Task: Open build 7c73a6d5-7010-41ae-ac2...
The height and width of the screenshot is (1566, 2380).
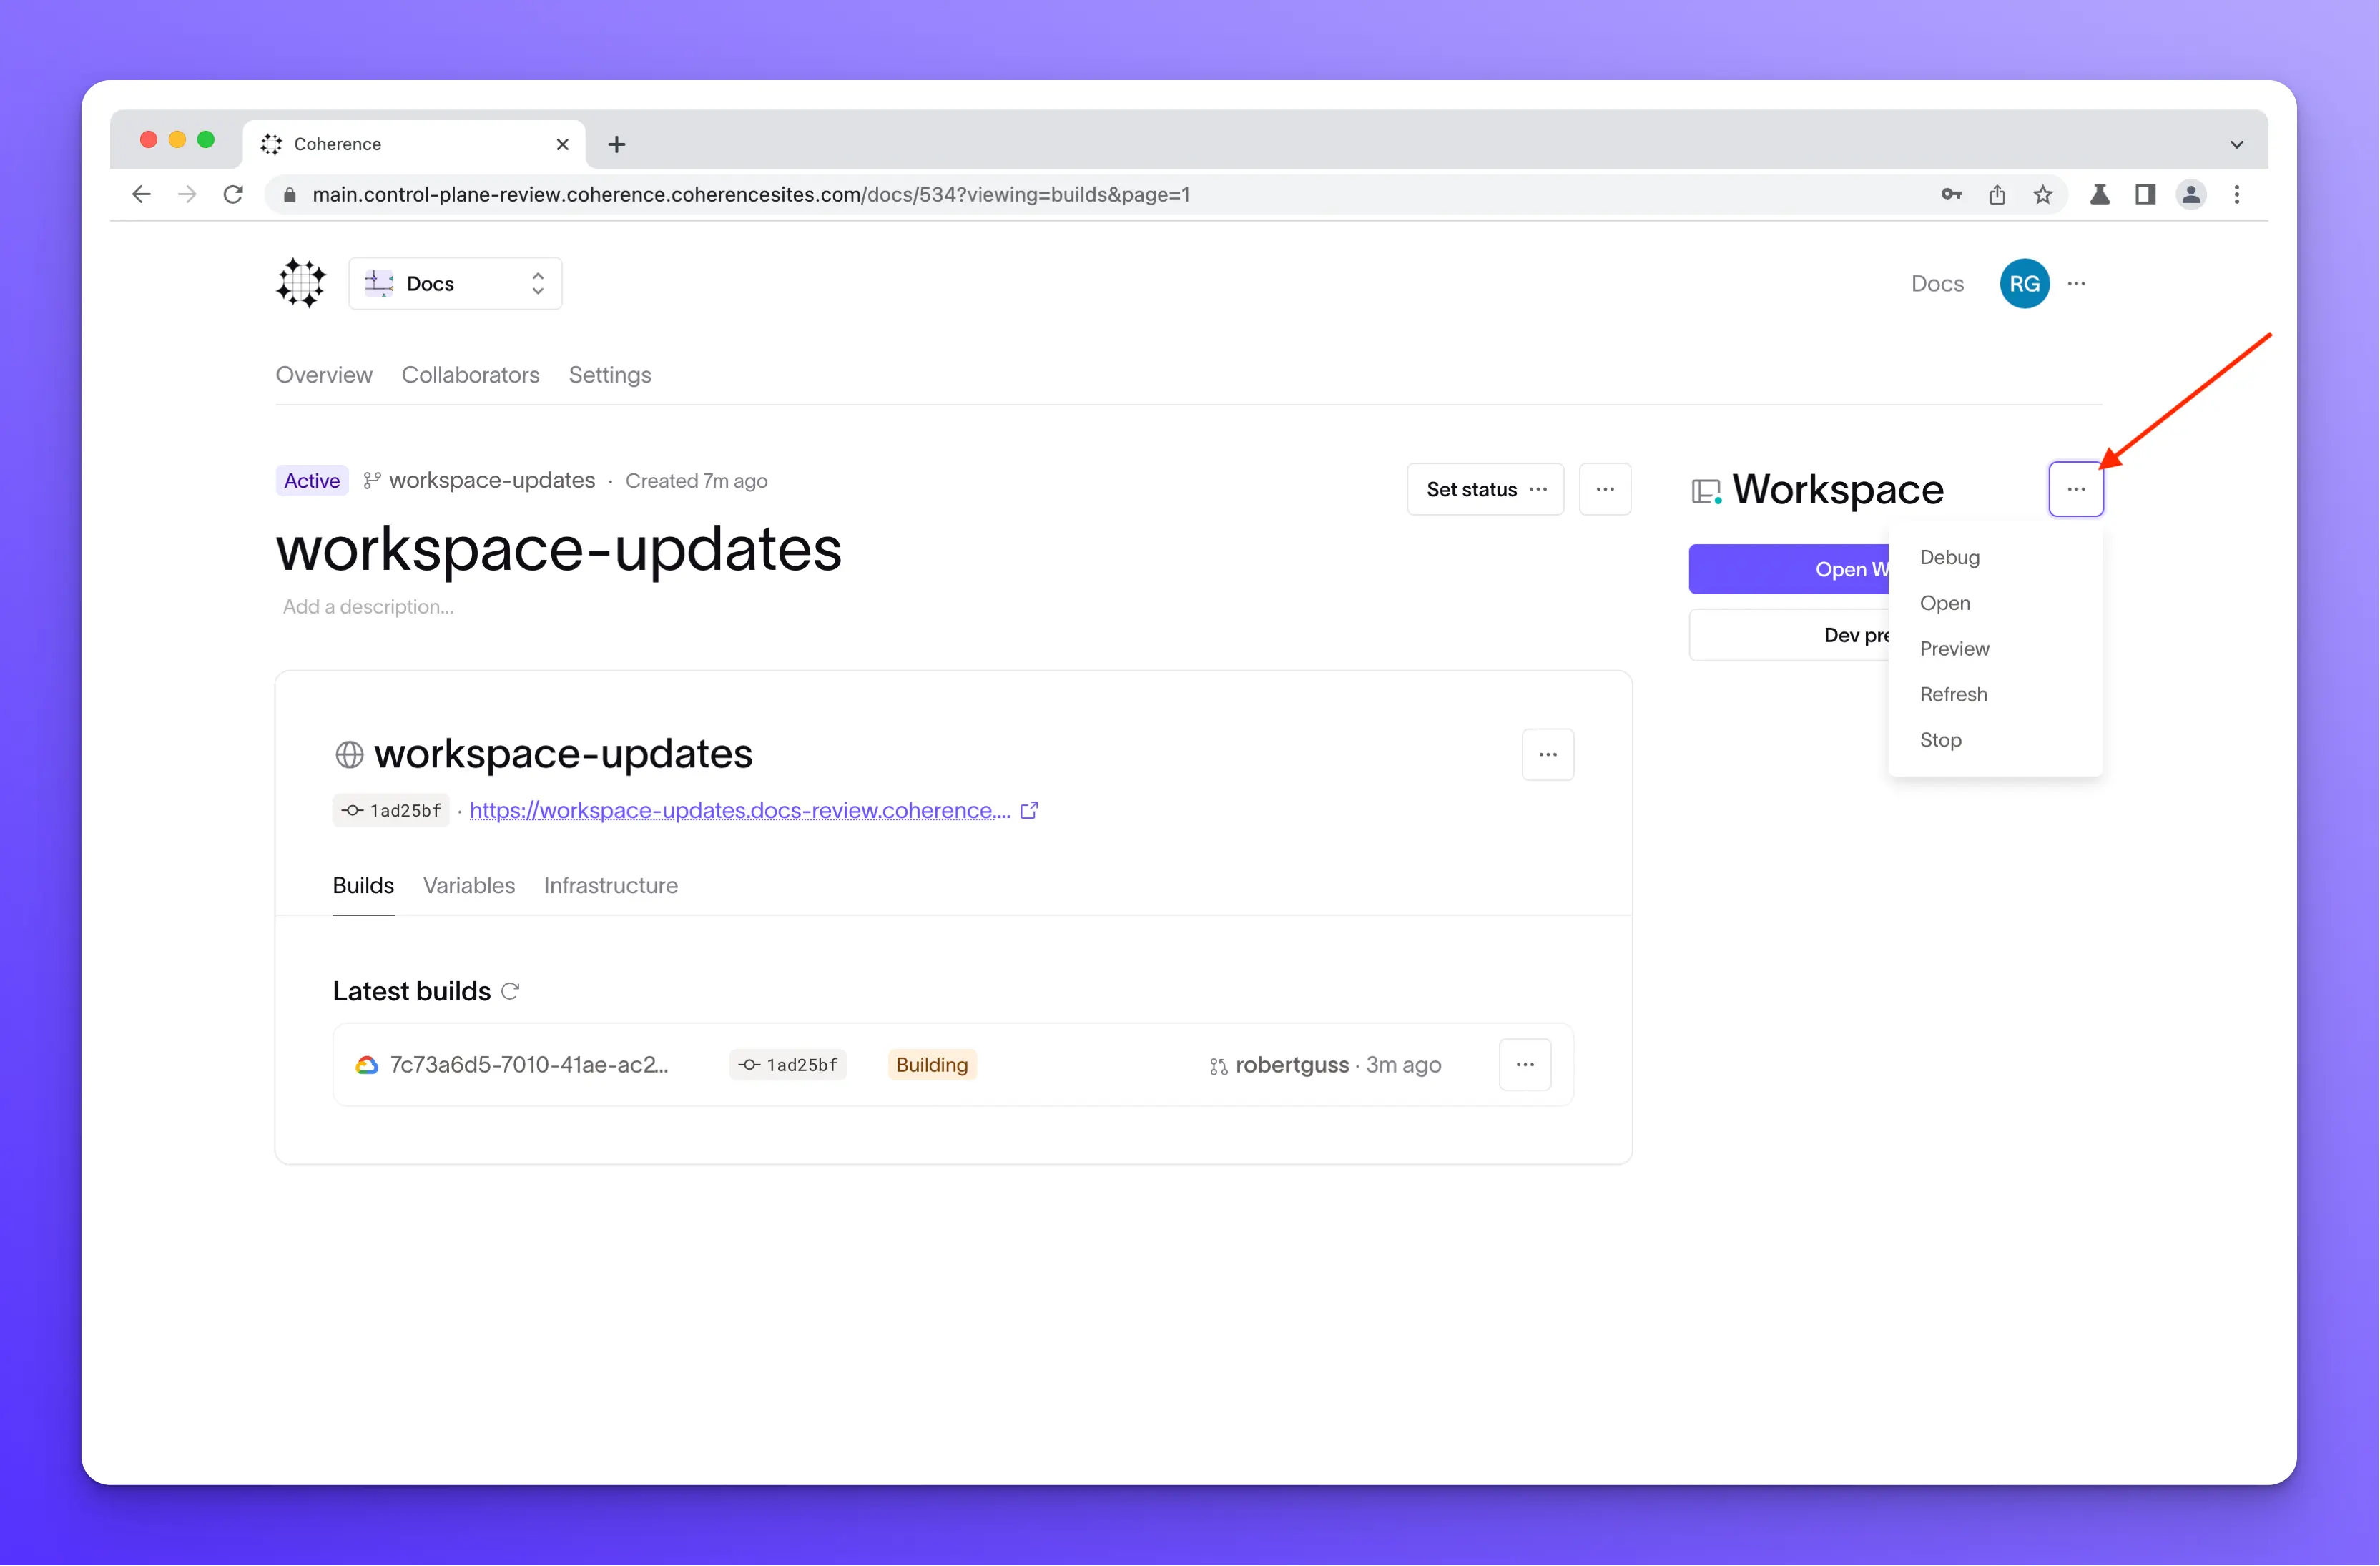Action: tap(529, 1066)
